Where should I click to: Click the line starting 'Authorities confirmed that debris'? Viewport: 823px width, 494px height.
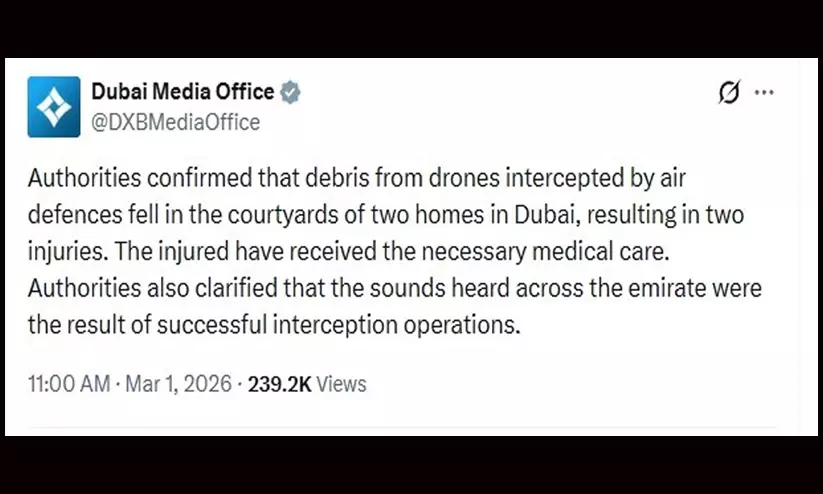pos(360,179)
